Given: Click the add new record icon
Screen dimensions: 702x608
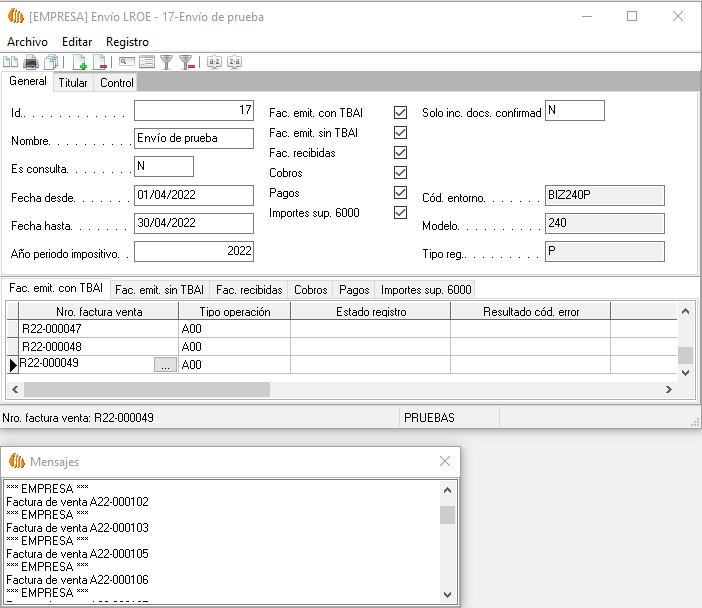Looking at the screenshot, I should (x=80, y=62).
